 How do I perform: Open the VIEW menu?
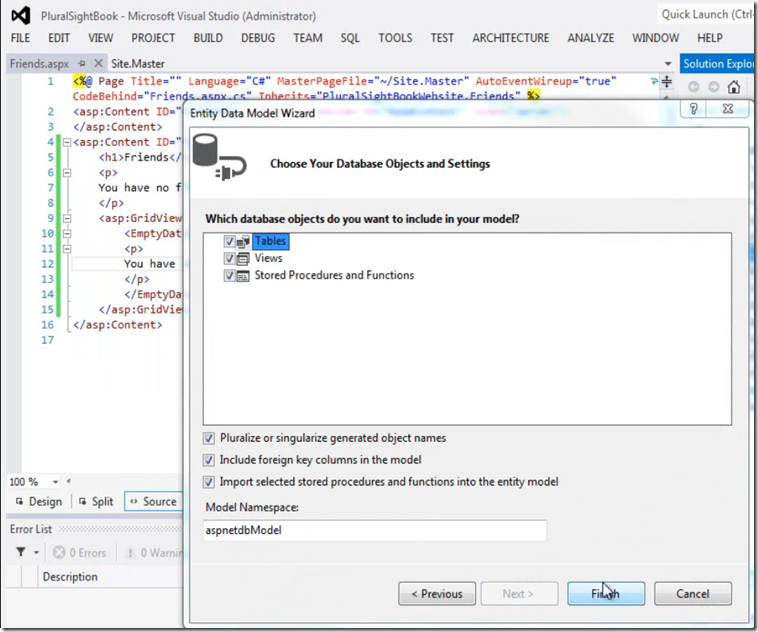[x=101, y=38]
